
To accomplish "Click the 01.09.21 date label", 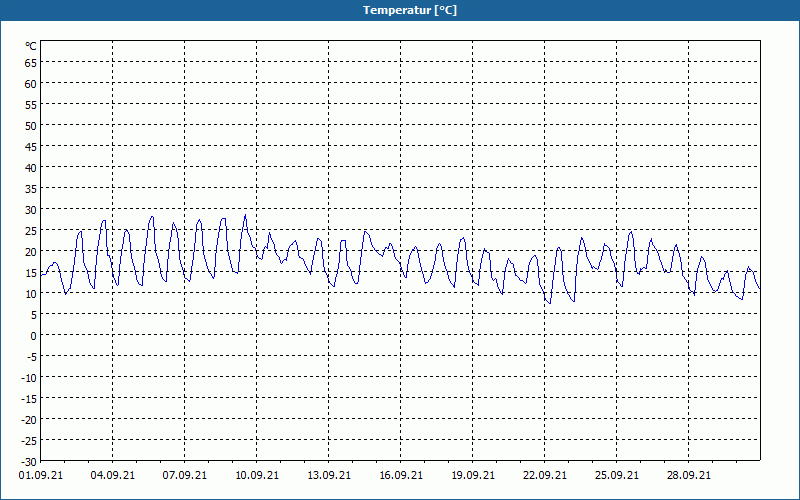I will coord(41,476).
